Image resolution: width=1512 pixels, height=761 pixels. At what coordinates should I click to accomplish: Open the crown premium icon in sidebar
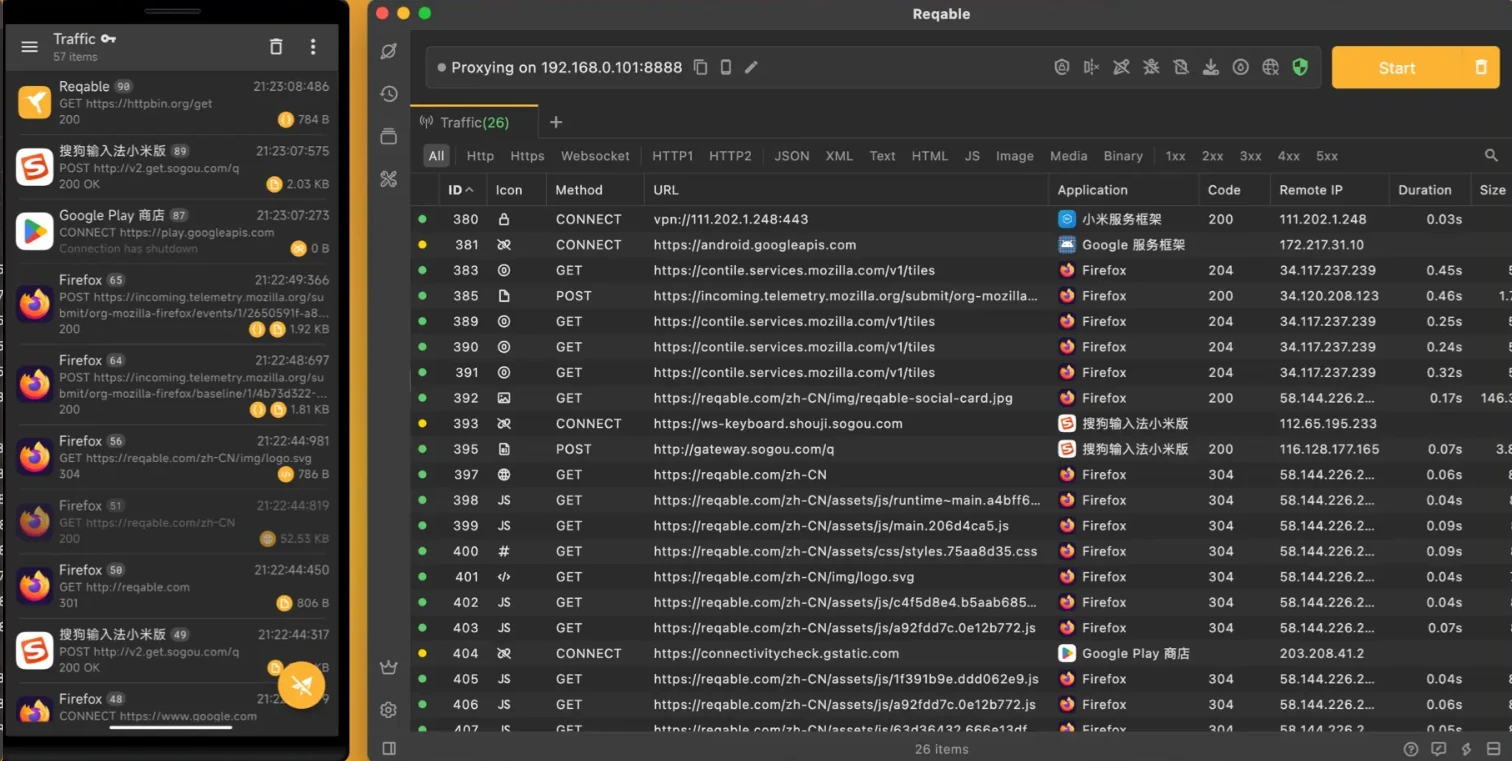389,668
